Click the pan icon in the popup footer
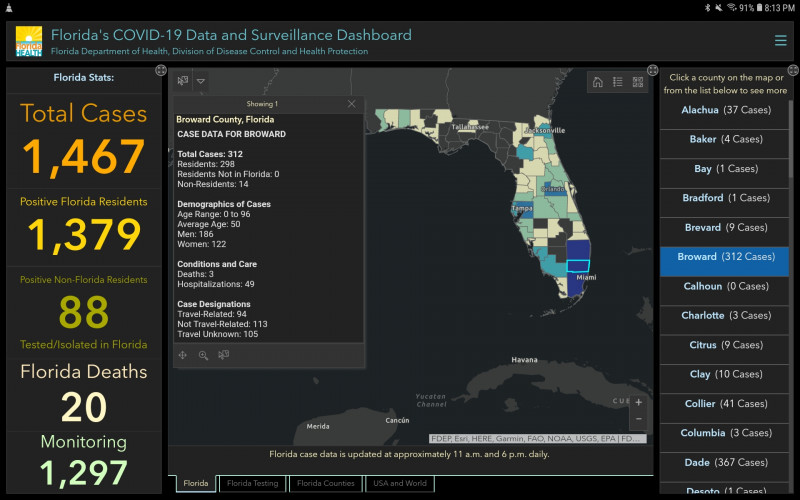Screen dimensions: 800x500 pyautogui.click(x=183, y=354)
